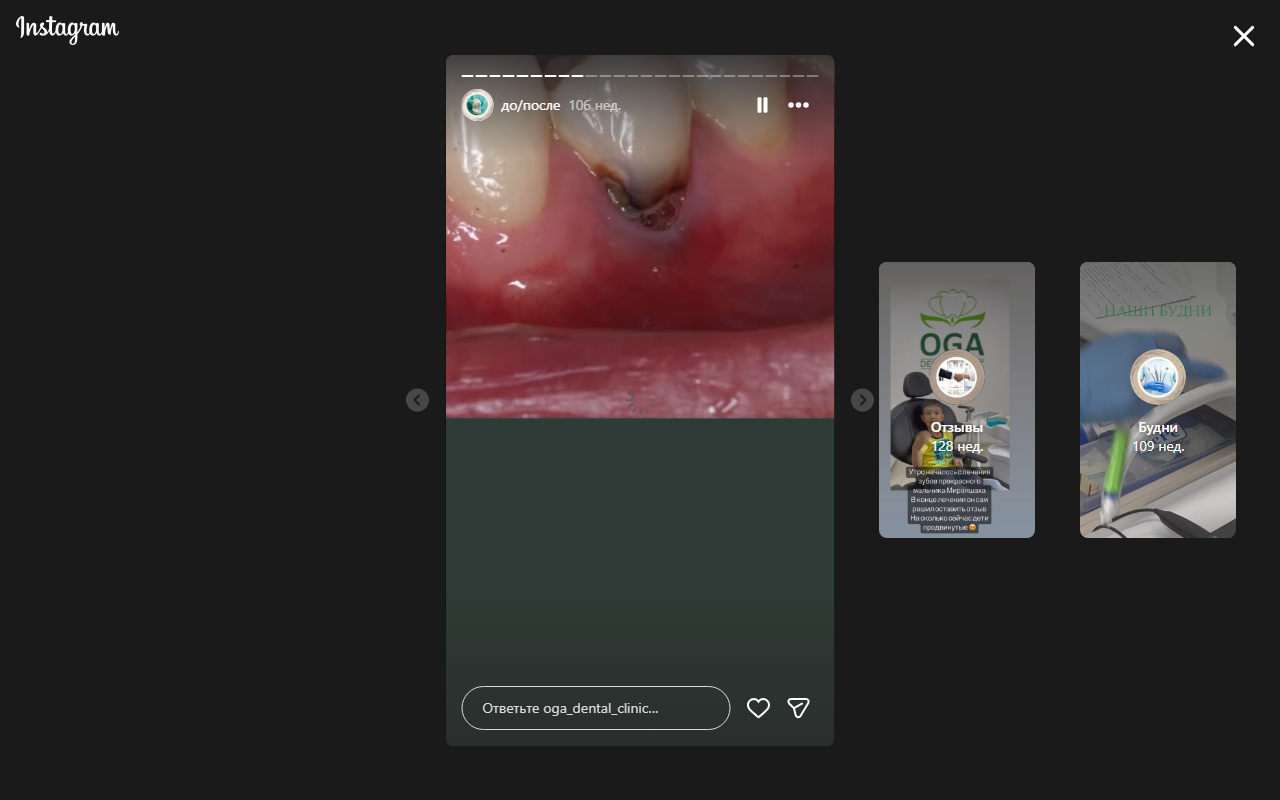The height and width of the screenshot is (800, 1280).
Task: Close the story viewer with the X
Action: pos(1243,37)
